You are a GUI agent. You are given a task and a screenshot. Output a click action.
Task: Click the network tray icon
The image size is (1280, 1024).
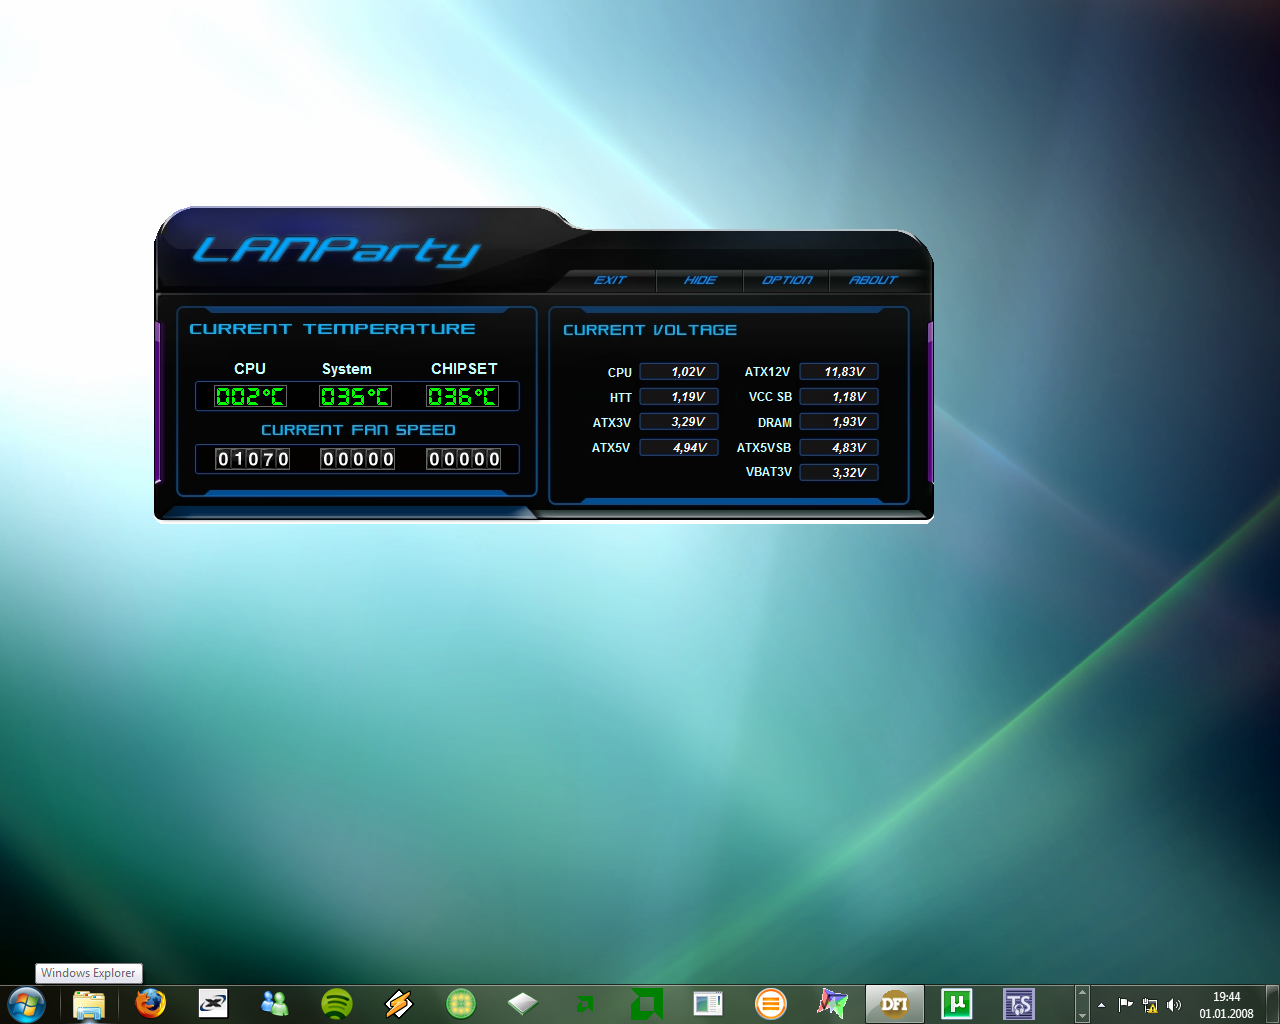[x=1150, y=1005]
